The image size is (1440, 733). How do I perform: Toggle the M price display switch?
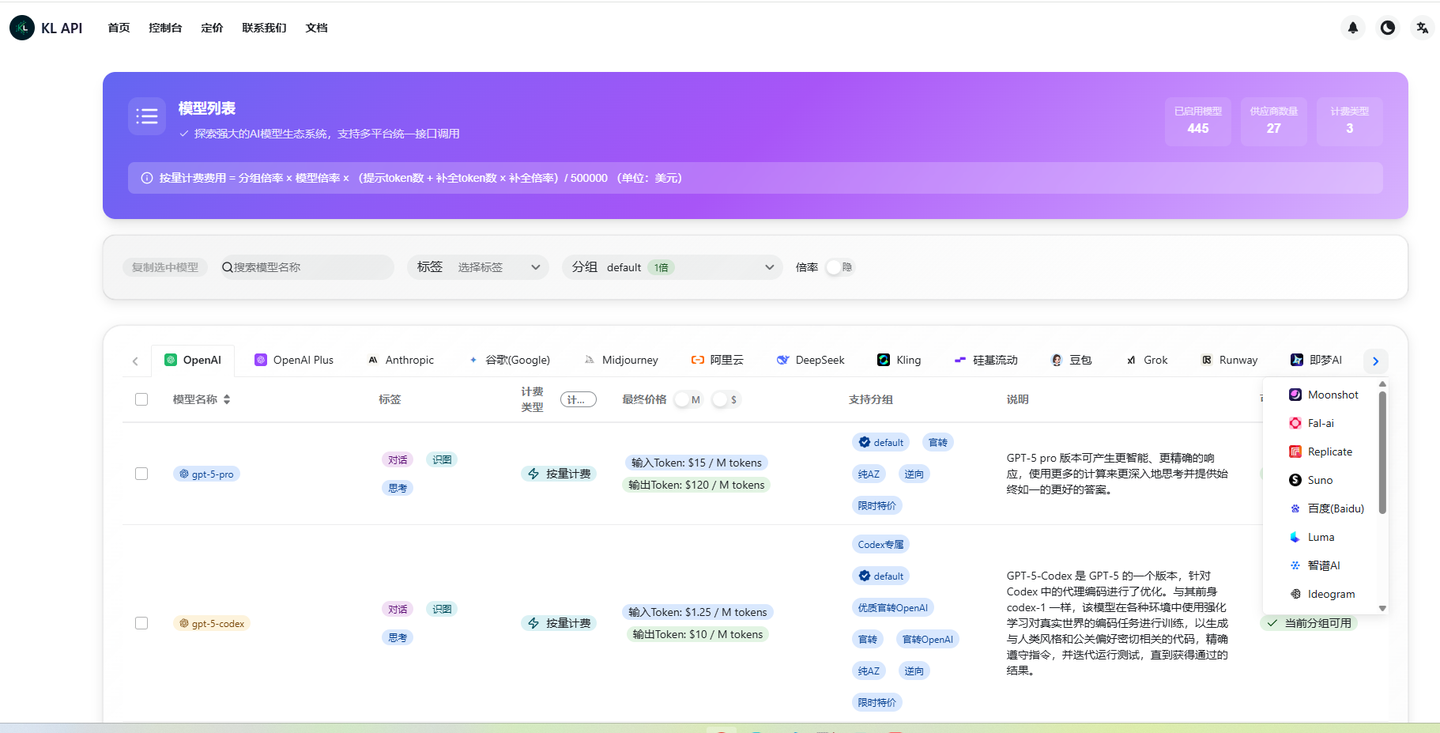coord(688,398)
